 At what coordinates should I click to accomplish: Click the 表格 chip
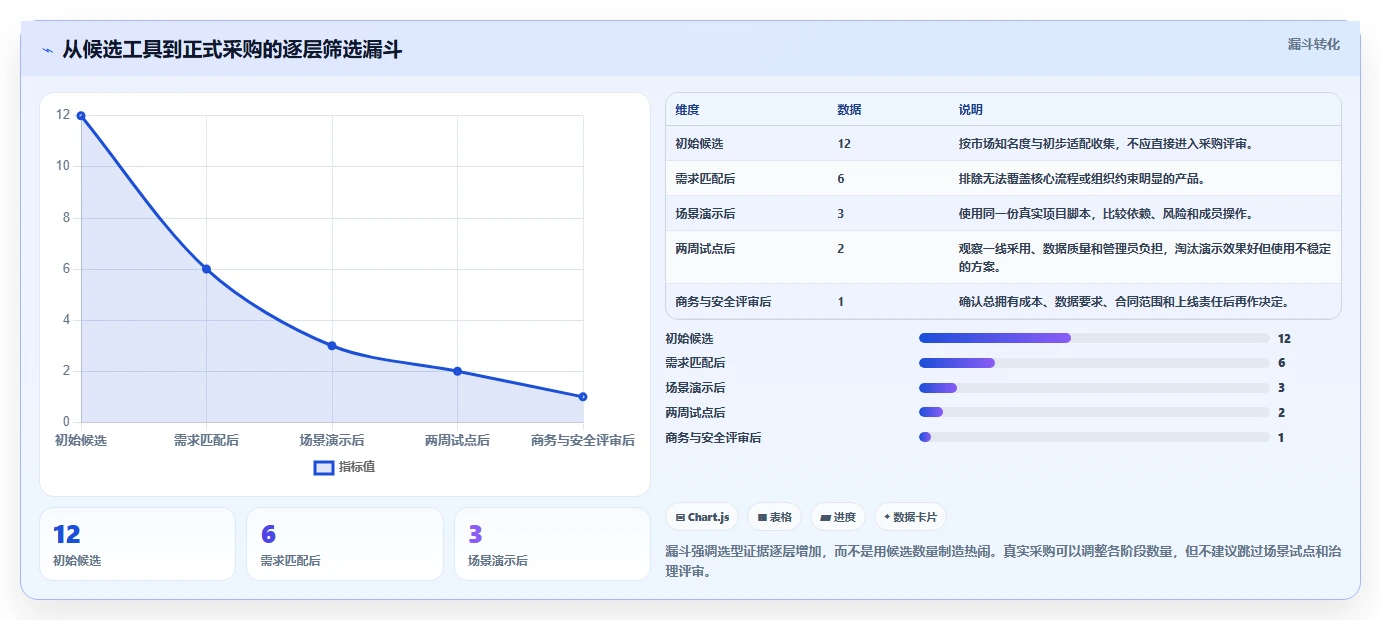click(775, 517)
